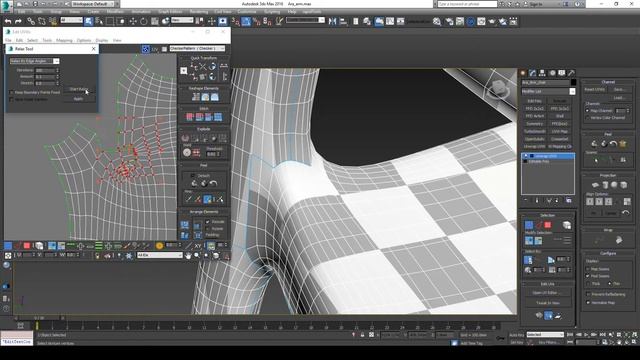Click the Break tool in Explode rollout
Viewport: 640px width, 360px height.
[185, 138]
